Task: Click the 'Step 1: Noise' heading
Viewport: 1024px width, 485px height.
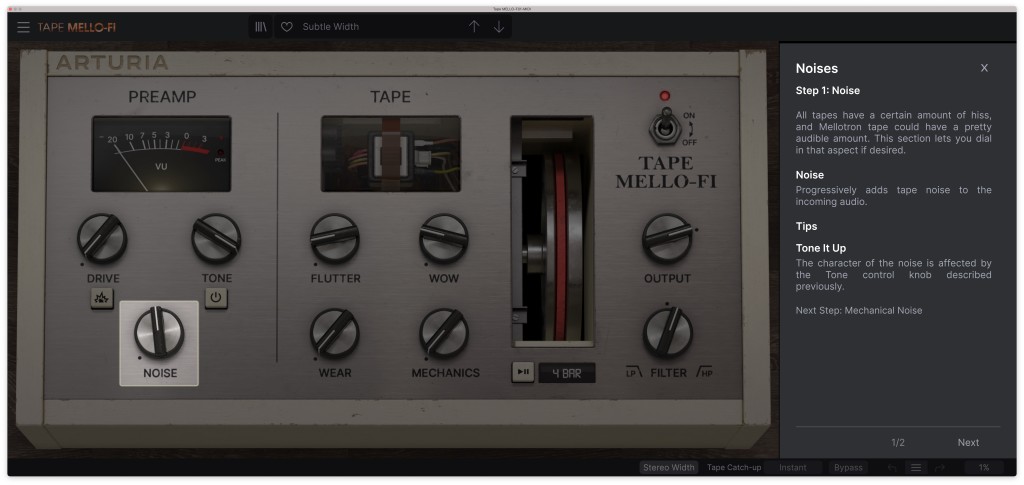Action: coord(827,91)
